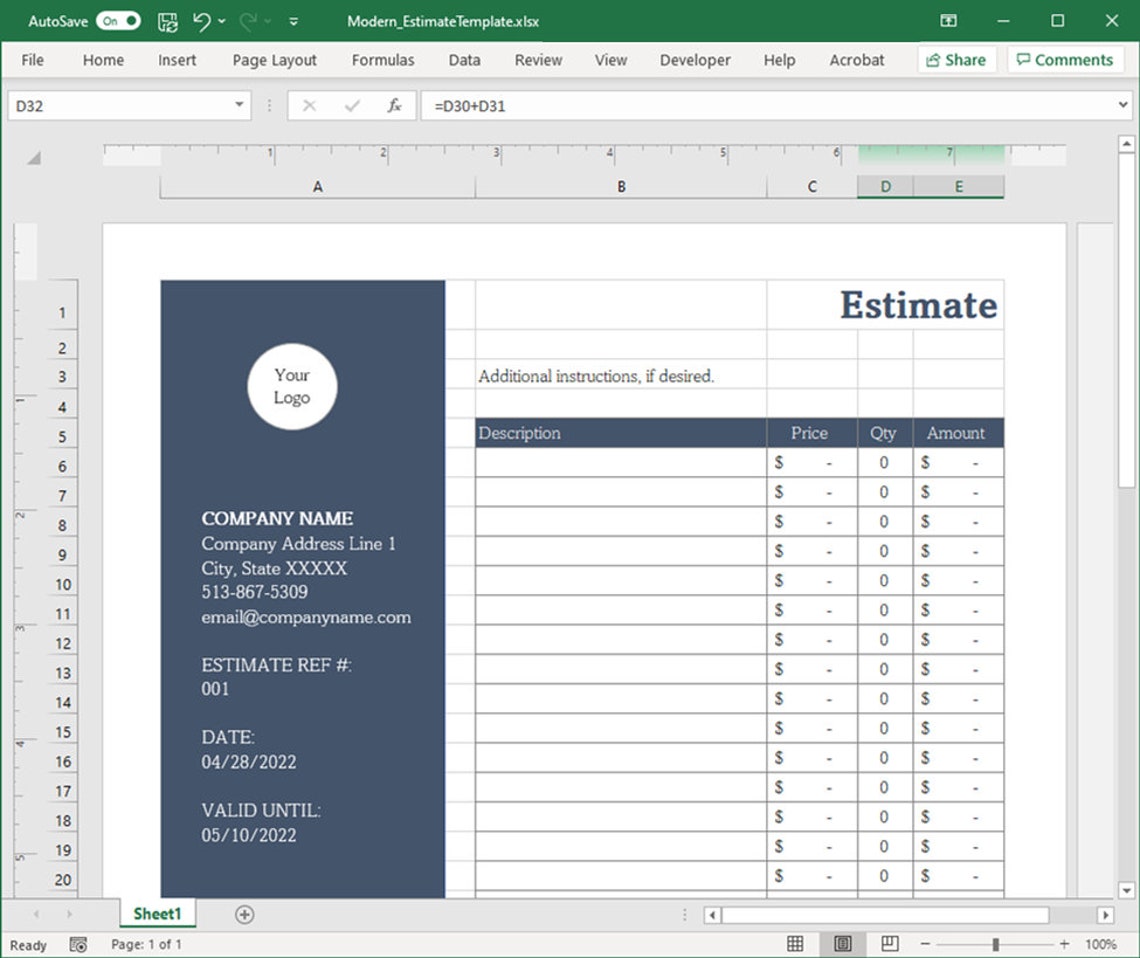Image resolution: width=1140 pixels, height=958 pixels.
Task: Open the Share pane
Action: coord(956,60)
